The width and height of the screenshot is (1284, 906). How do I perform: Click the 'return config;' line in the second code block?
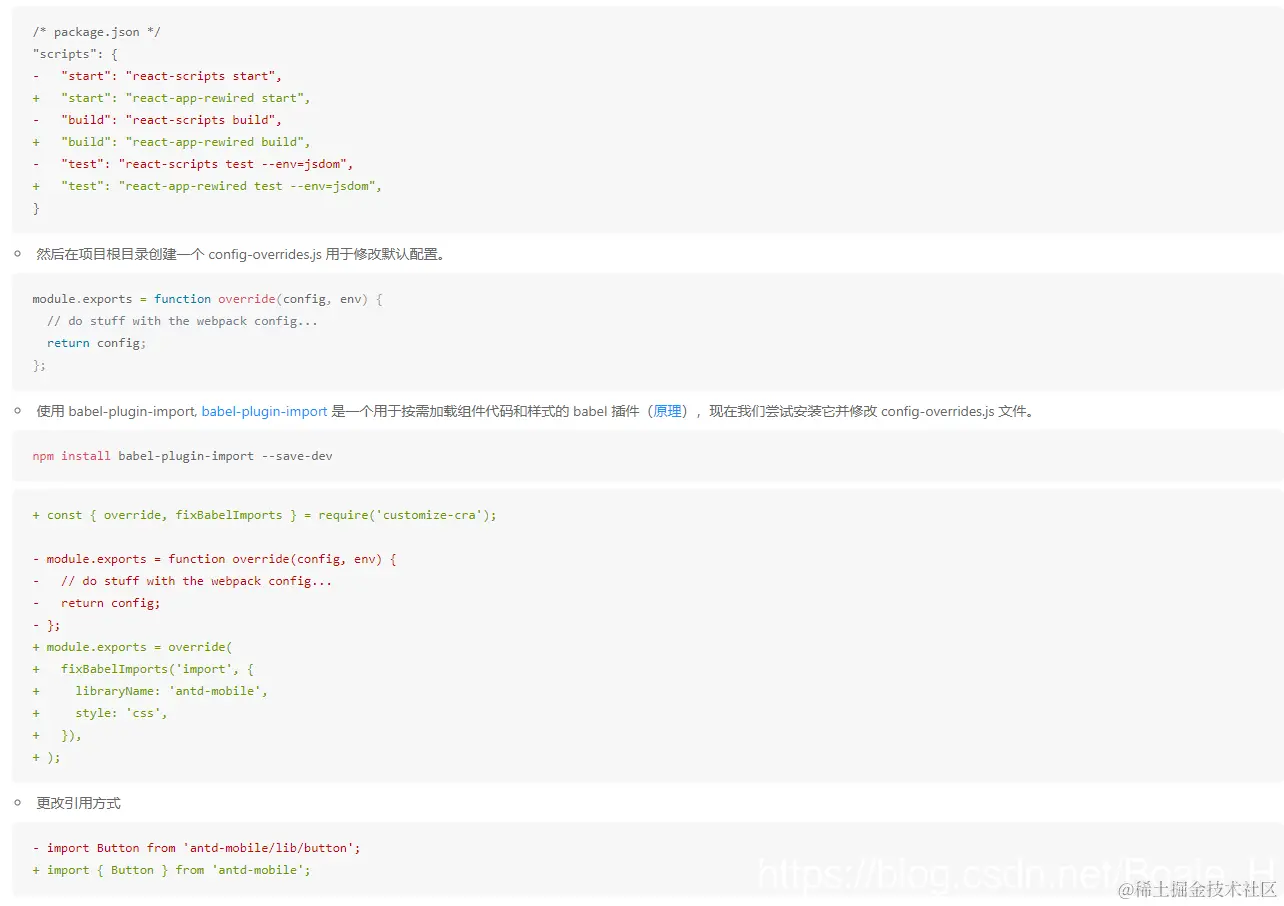click(x=96, y=343)
